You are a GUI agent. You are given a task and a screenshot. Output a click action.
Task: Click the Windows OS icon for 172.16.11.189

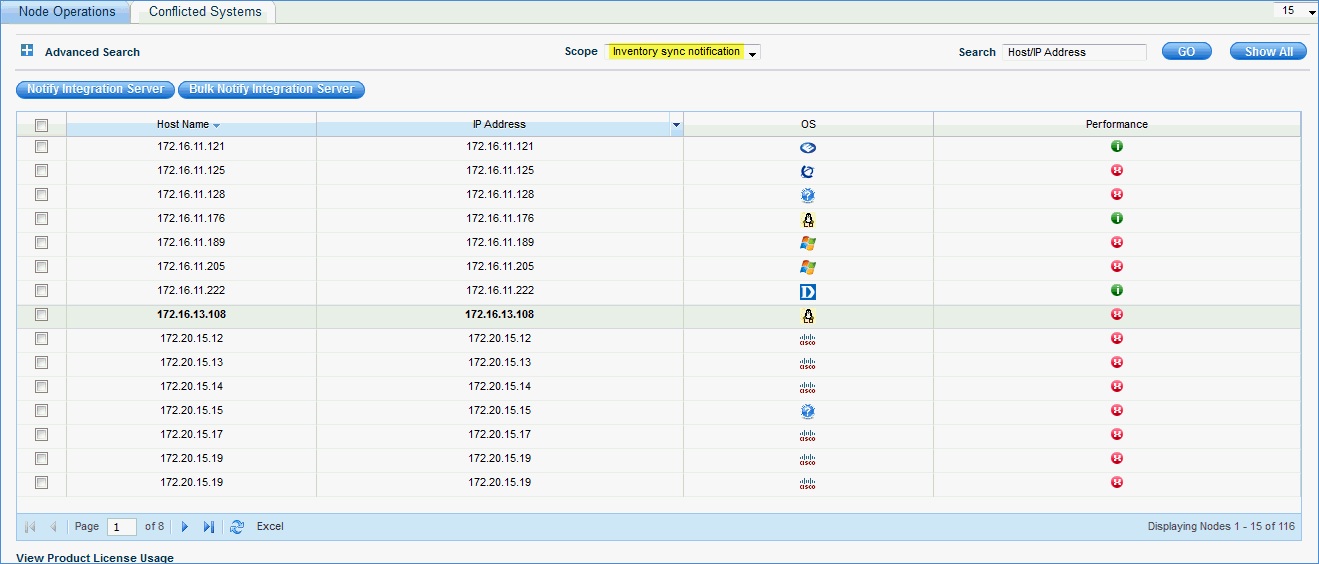tap(808, 243)
